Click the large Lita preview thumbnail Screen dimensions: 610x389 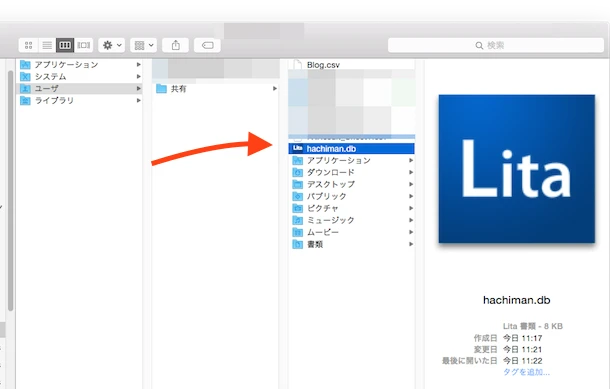(517, 169)
